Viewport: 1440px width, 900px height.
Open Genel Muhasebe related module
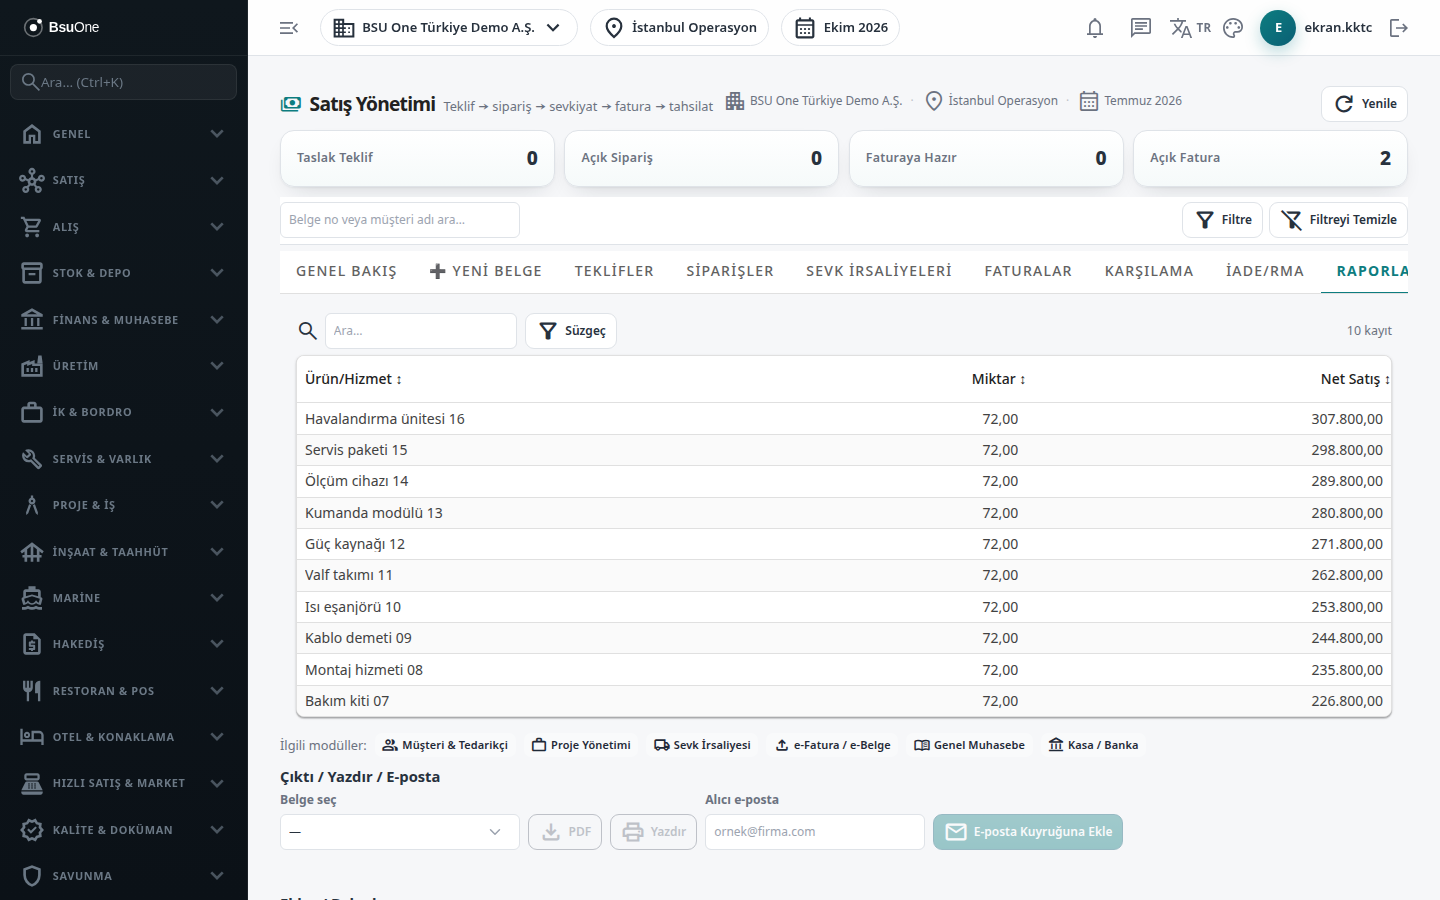(x=970, y=745)
